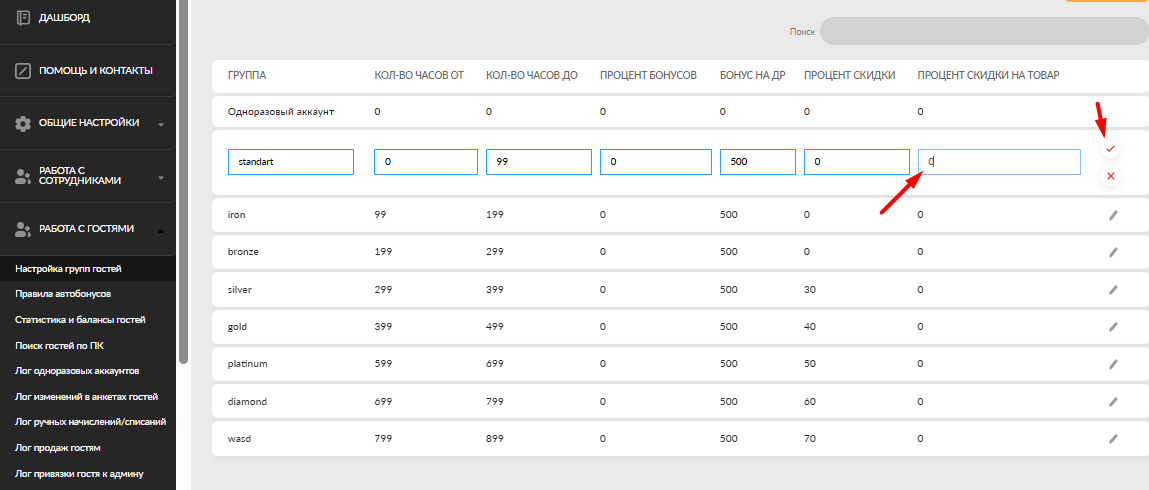Edit Процент бонусов field in standart row
The width and height of the screenshot is (1149, 490).
[x=656, y=162]
